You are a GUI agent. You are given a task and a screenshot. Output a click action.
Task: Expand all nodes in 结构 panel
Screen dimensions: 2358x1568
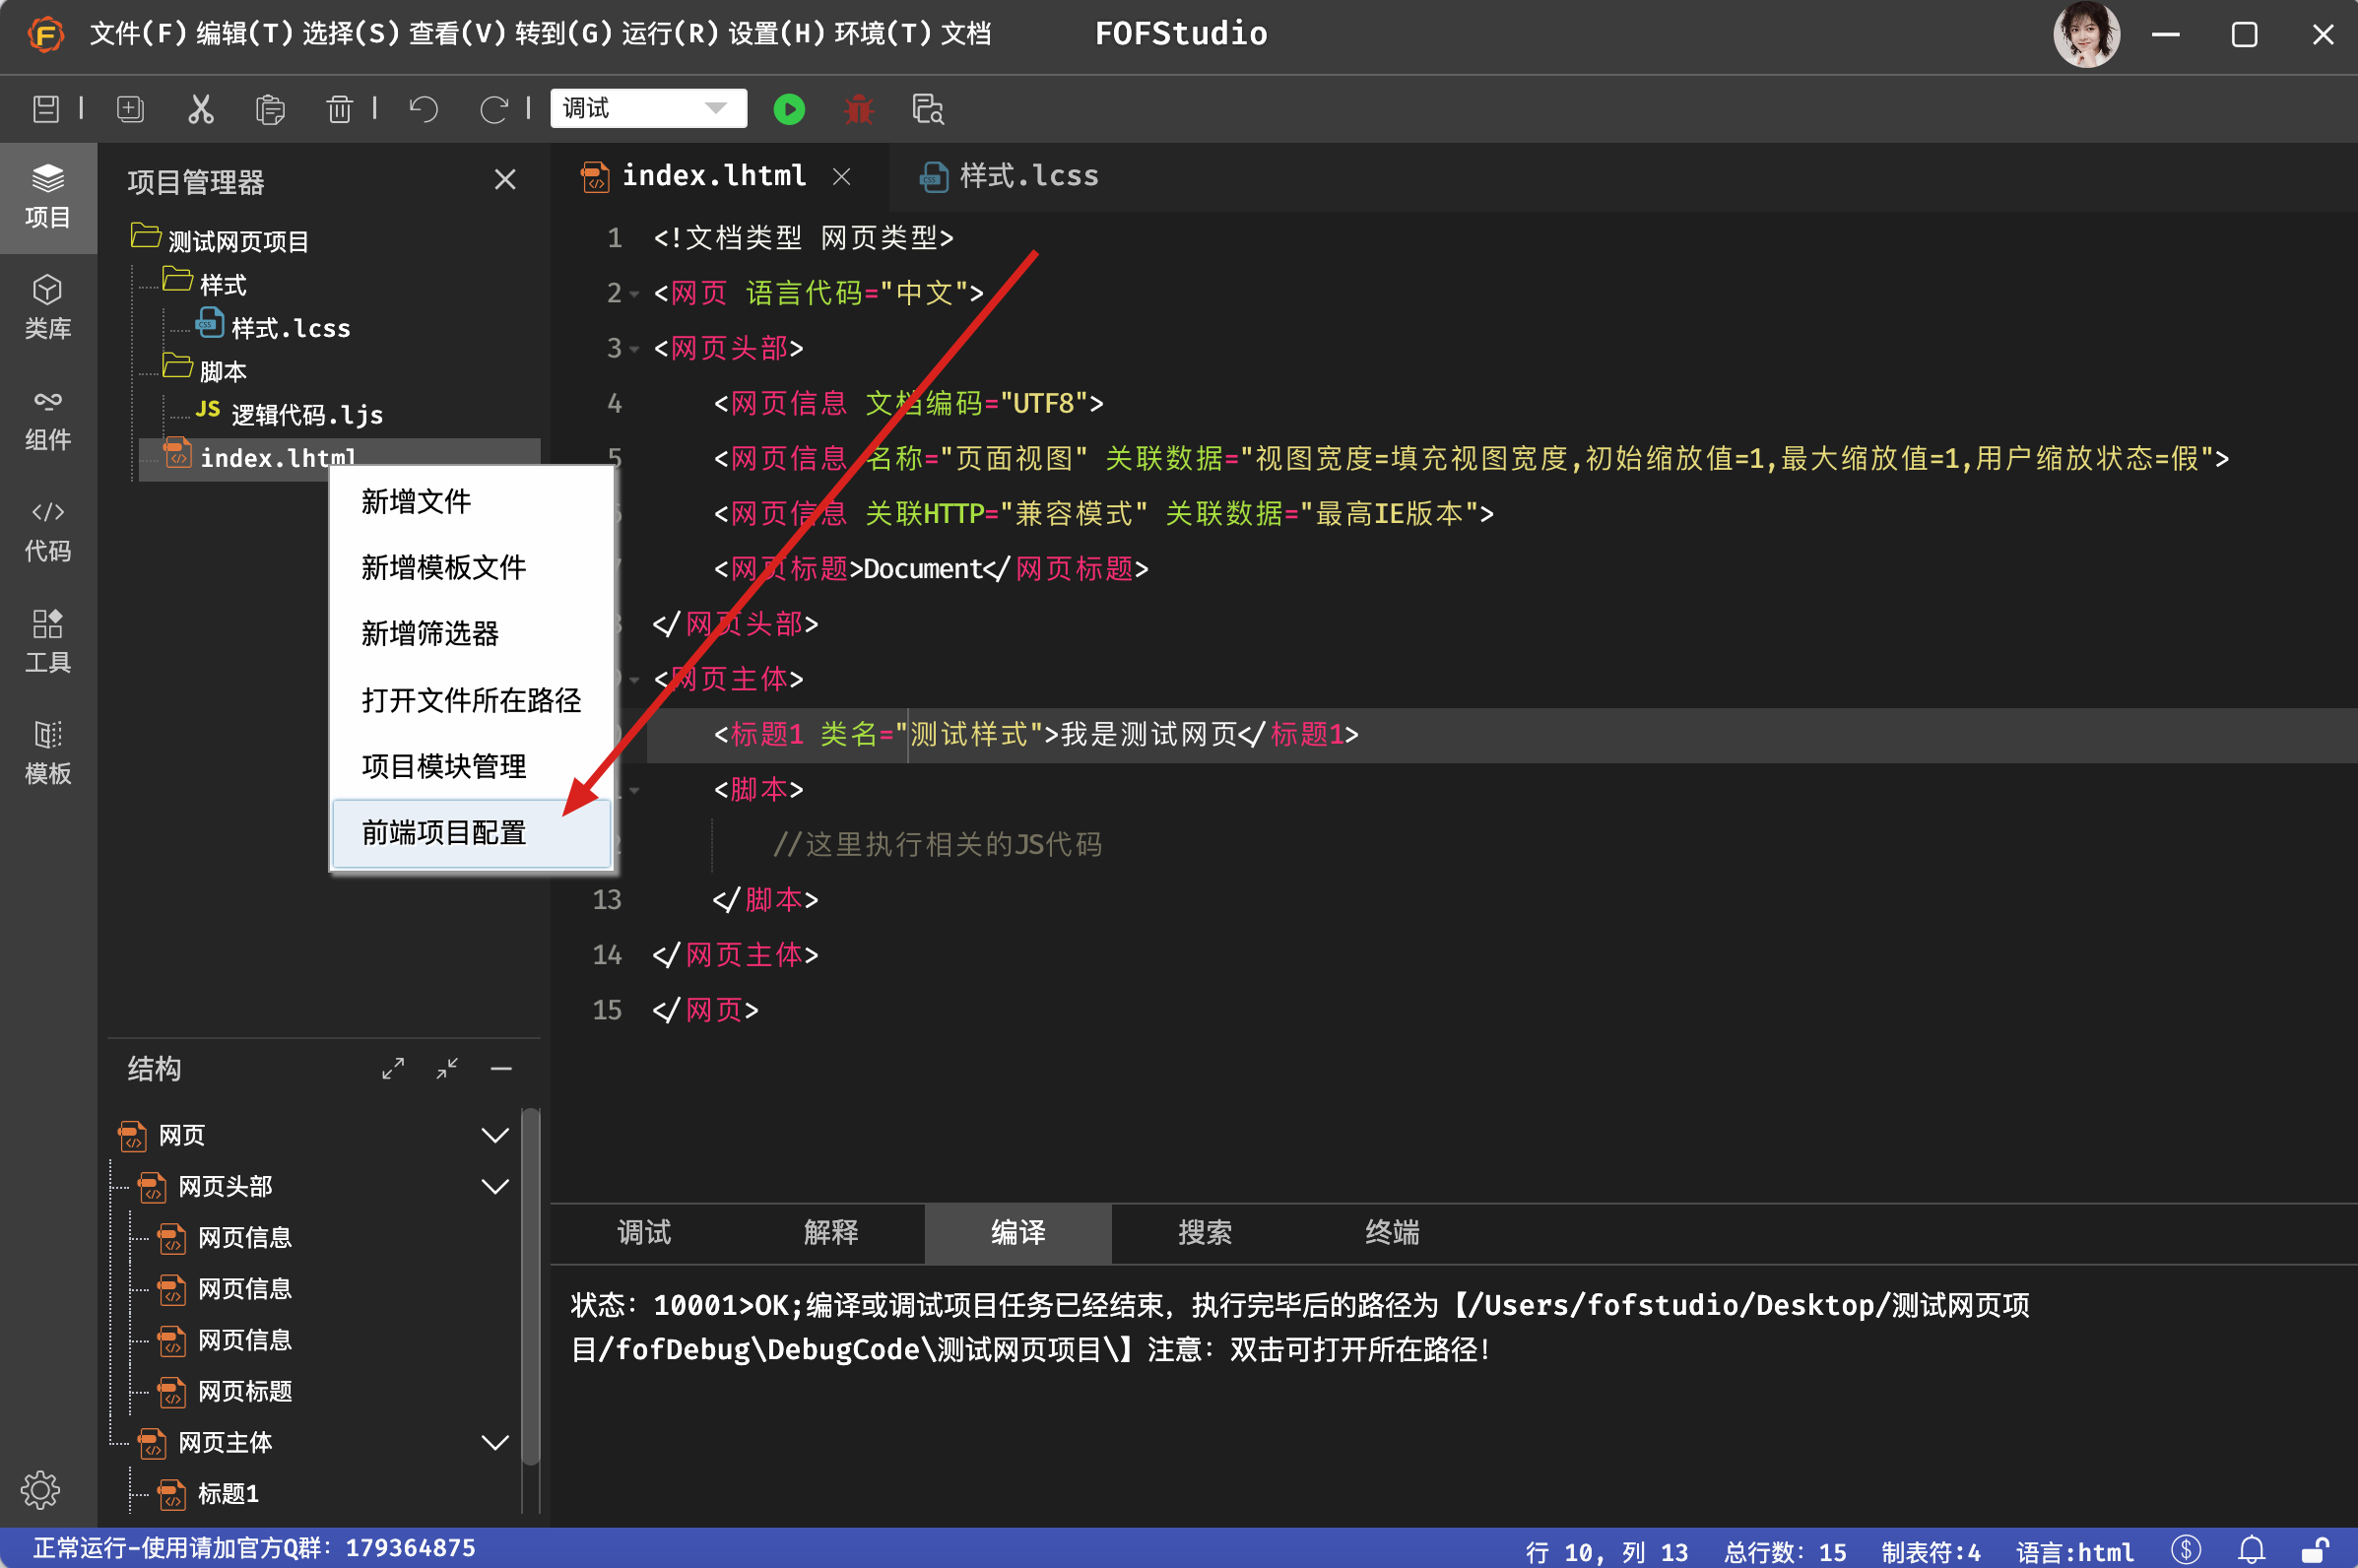click(x=393, y=1069)
